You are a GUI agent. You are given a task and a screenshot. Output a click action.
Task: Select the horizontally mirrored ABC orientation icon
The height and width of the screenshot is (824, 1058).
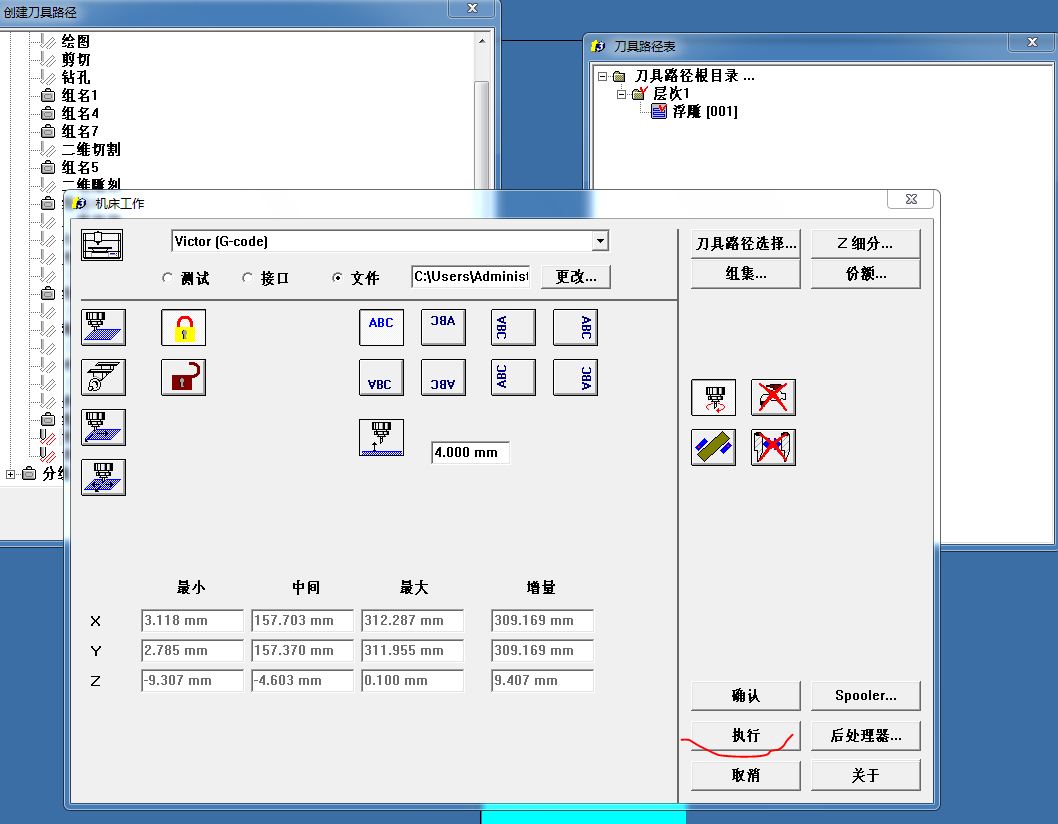pyautogui.click(x=443, y=327)
